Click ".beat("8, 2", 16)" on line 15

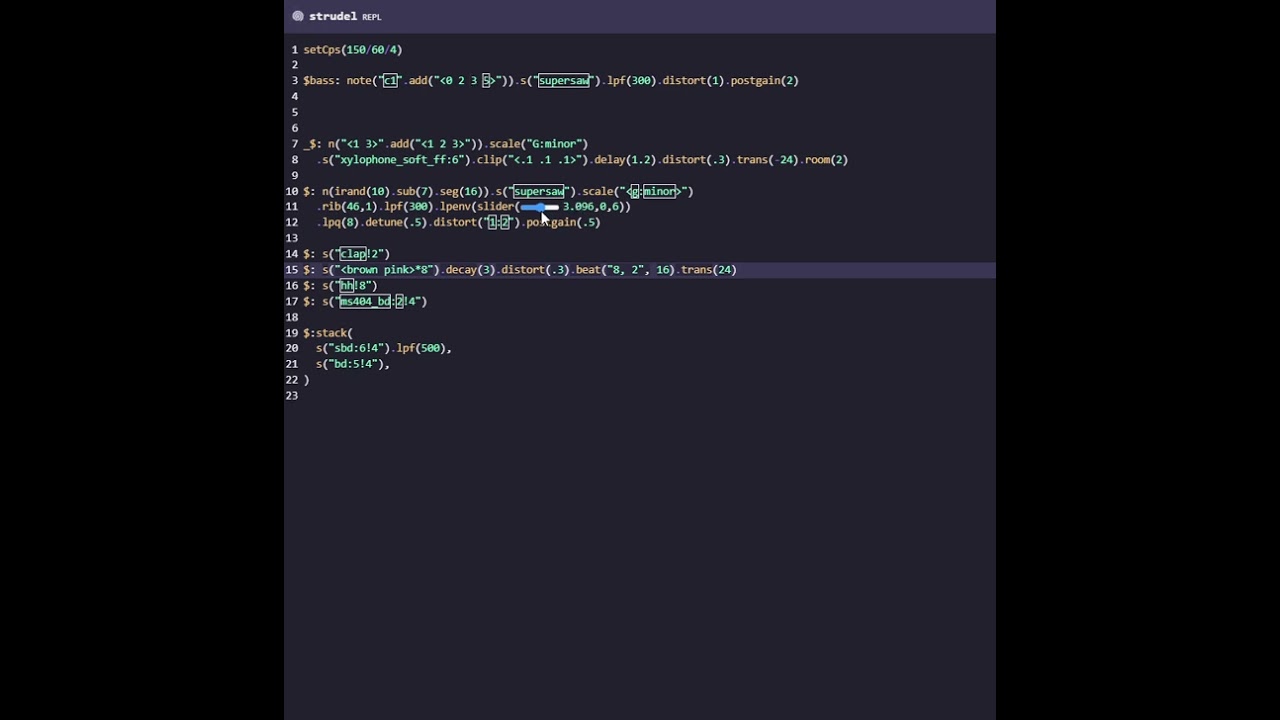pos(622,270)
